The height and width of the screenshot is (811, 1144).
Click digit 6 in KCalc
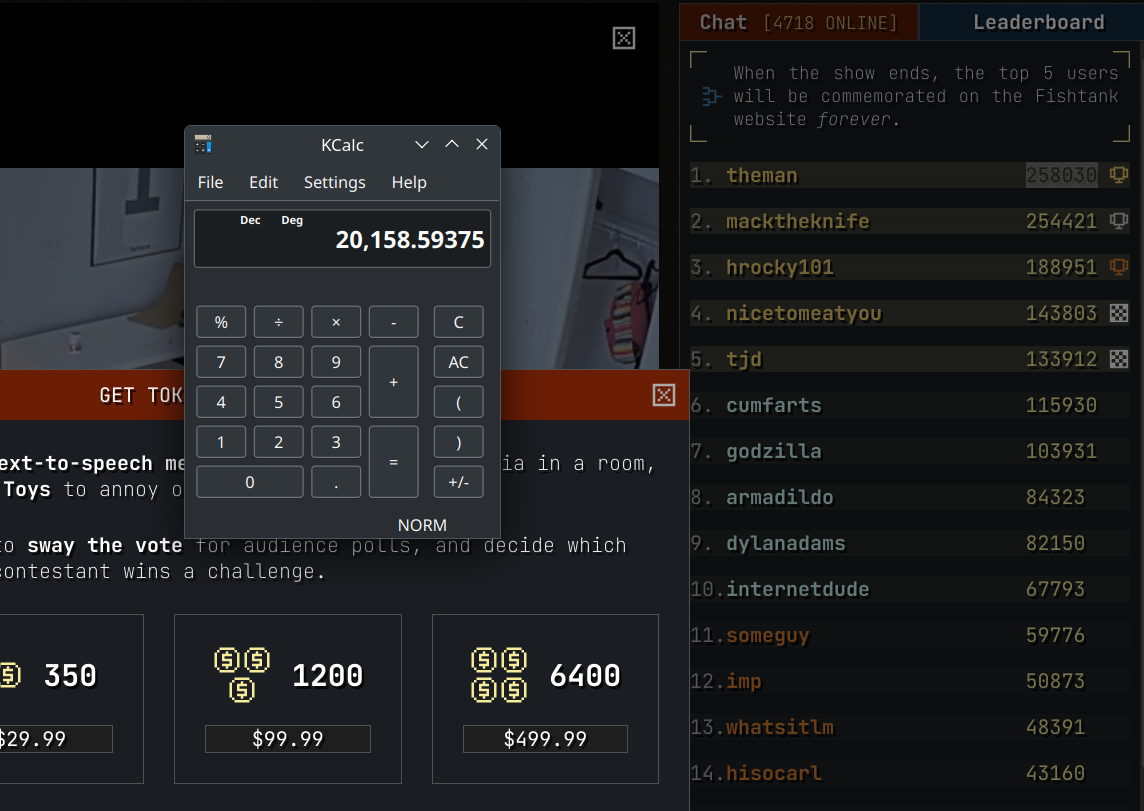(336, 403)
